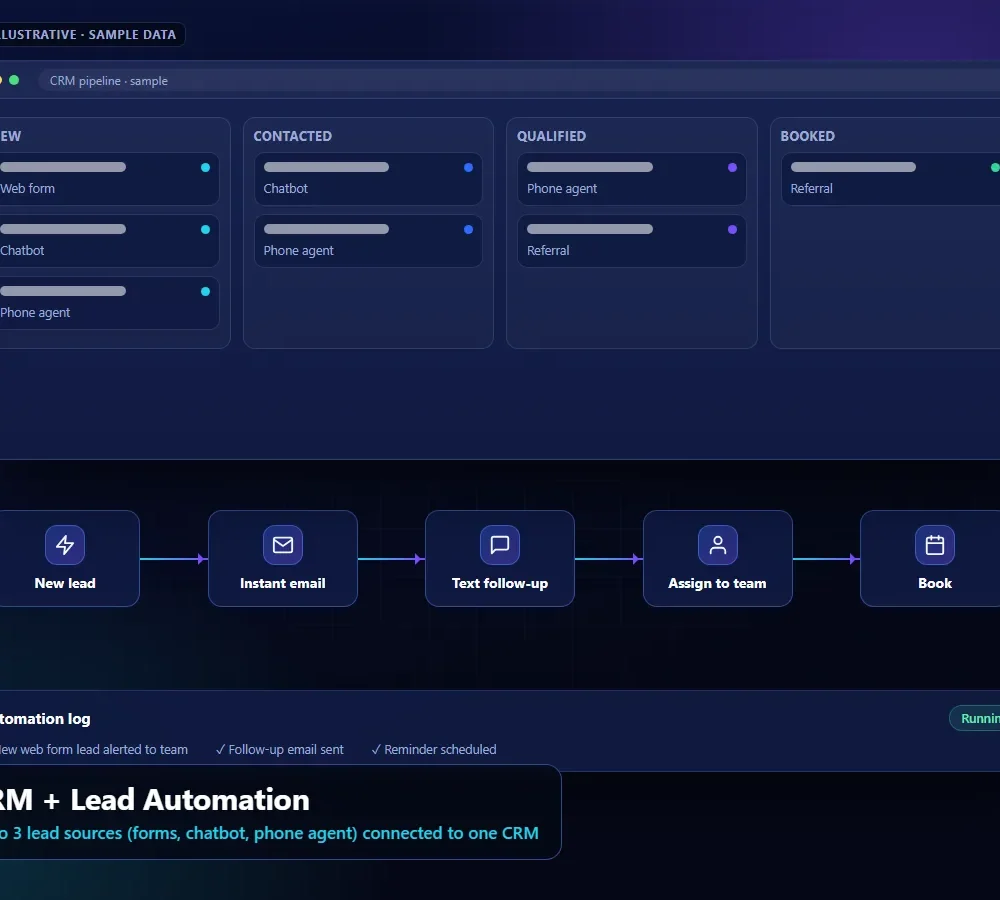Image resolution: width=1000 pixels, height=900 pixels.
Task: Click the QUALIFIED column header
Action: pos(551,136)
